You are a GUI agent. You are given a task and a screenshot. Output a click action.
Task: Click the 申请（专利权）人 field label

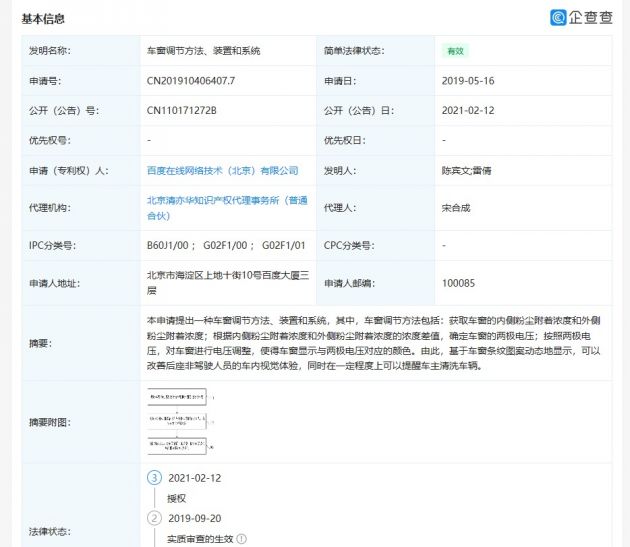(69, 171)
